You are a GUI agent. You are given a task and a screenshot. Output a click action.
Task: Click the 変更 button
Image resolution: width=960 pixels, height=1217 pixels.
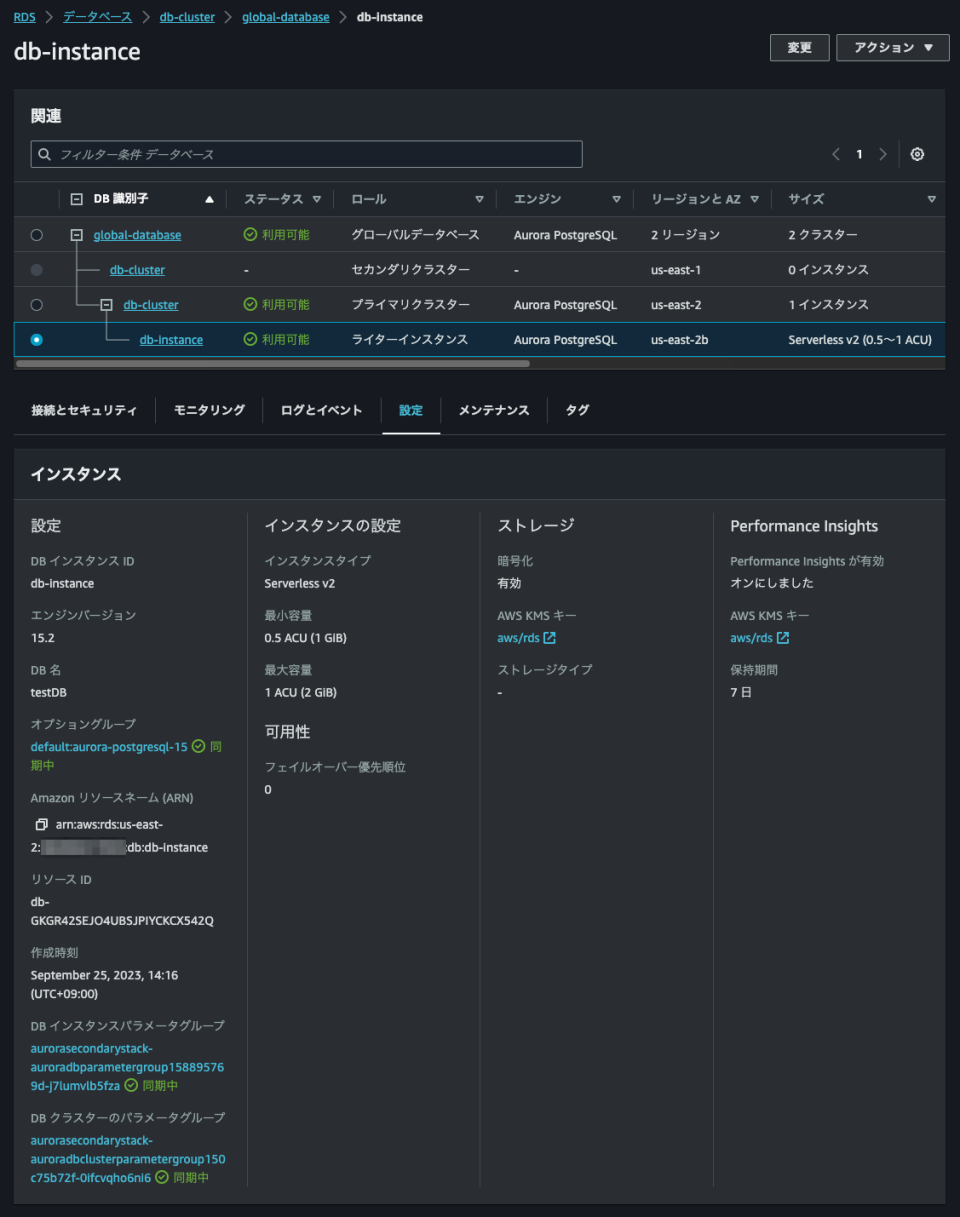799,47
